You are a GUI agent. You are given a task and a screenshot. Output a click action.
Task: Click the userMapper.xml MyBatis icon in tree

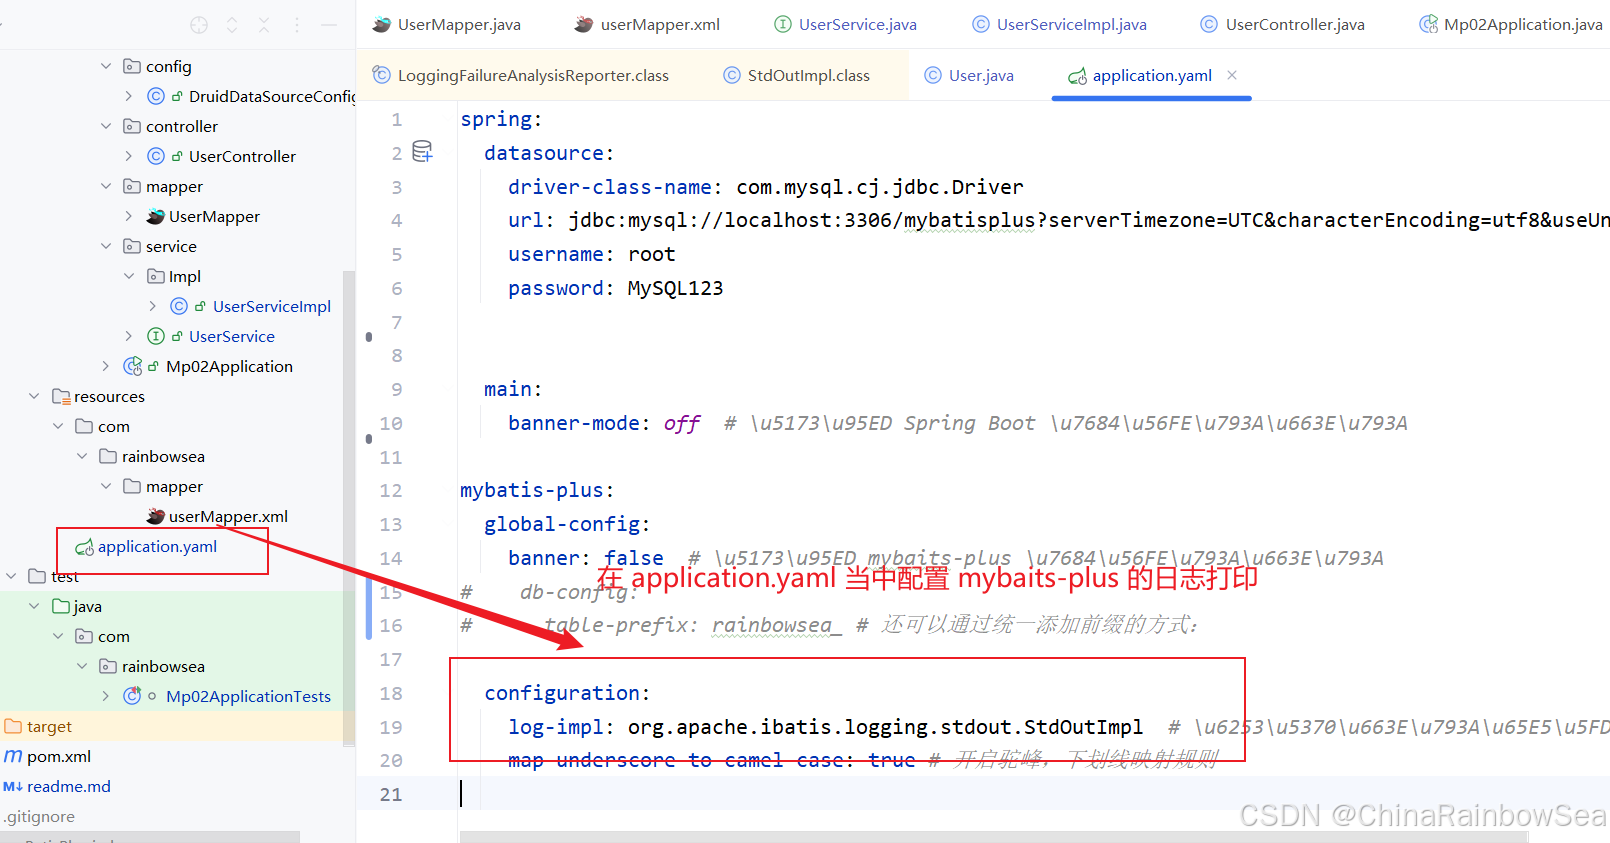coord(156,516)
